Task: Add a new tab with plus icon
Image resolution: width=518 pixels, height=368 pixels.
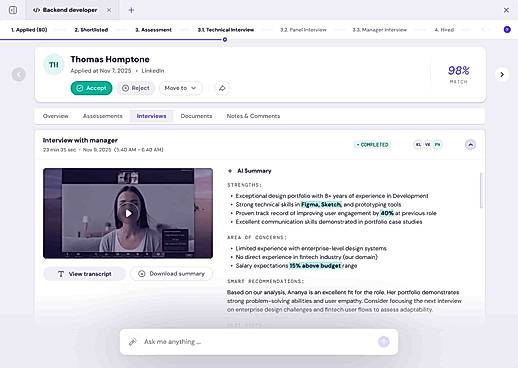Action: tap(131, 10)
